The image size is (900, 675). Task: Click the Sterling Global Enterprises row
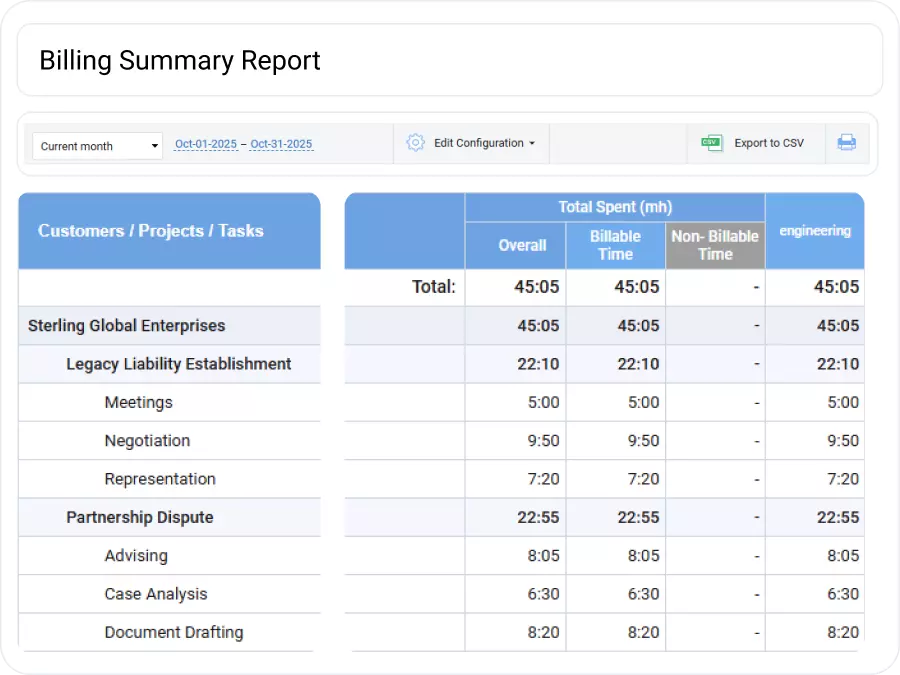click(126, 325)
